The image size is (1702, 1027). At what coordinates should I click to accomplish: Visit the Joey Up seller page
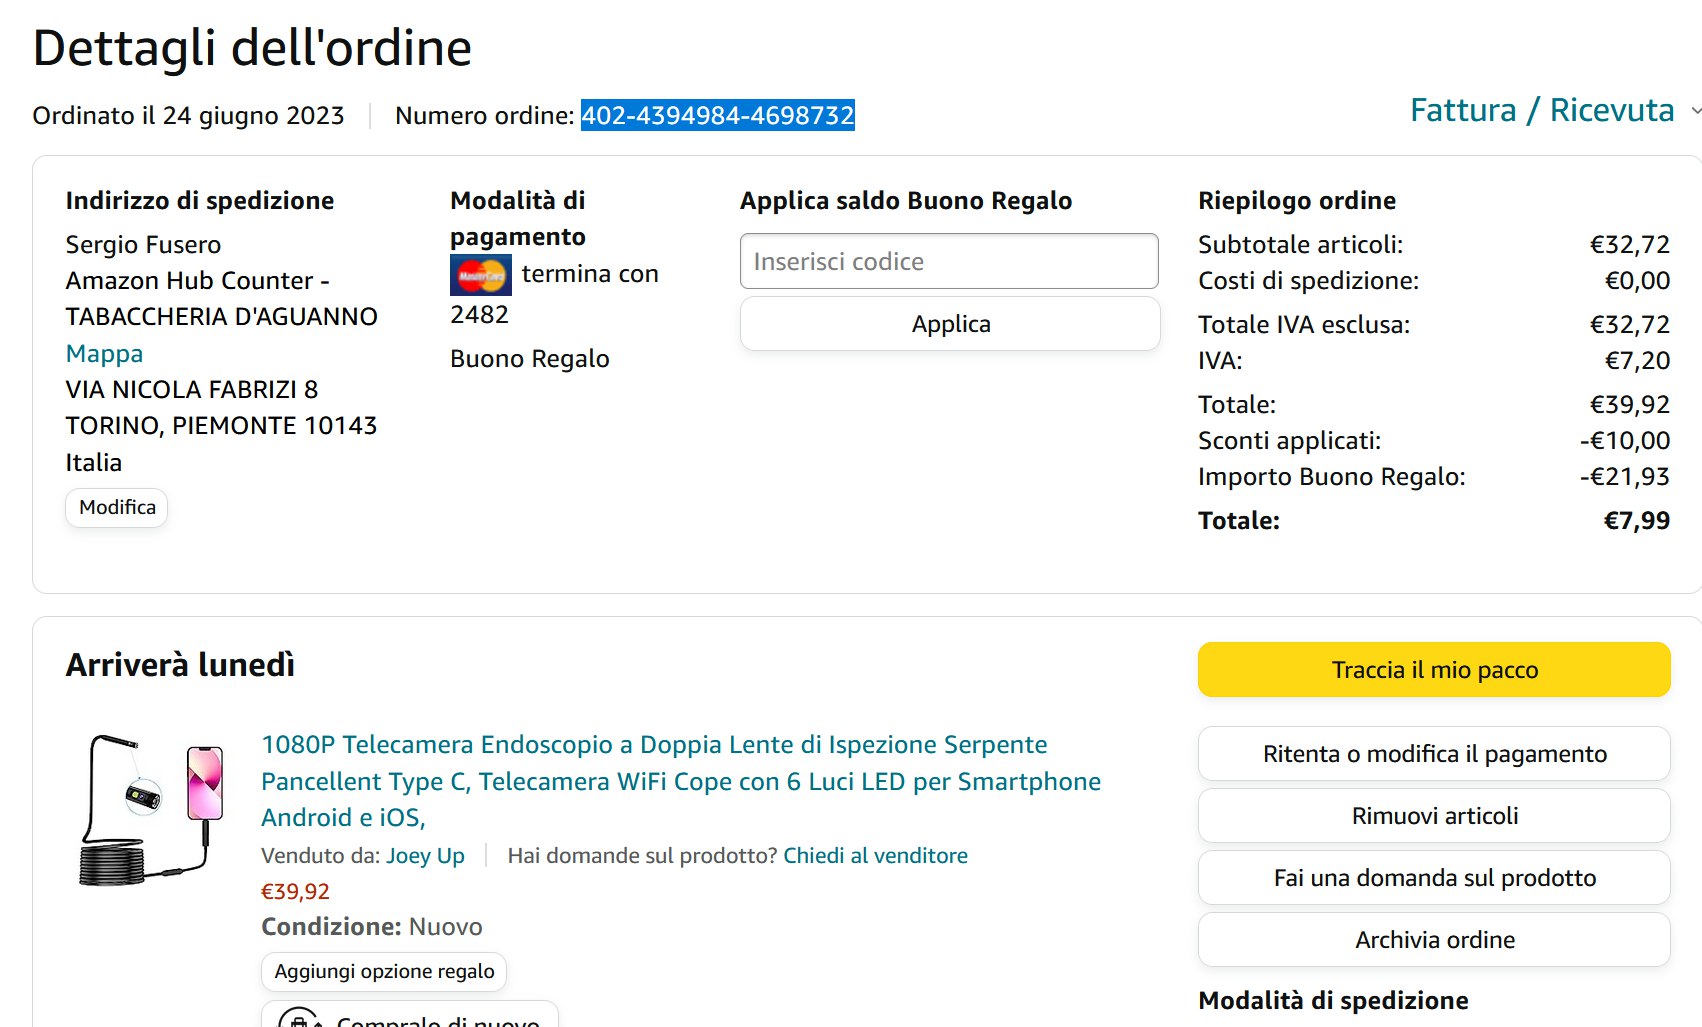(425, 856)
